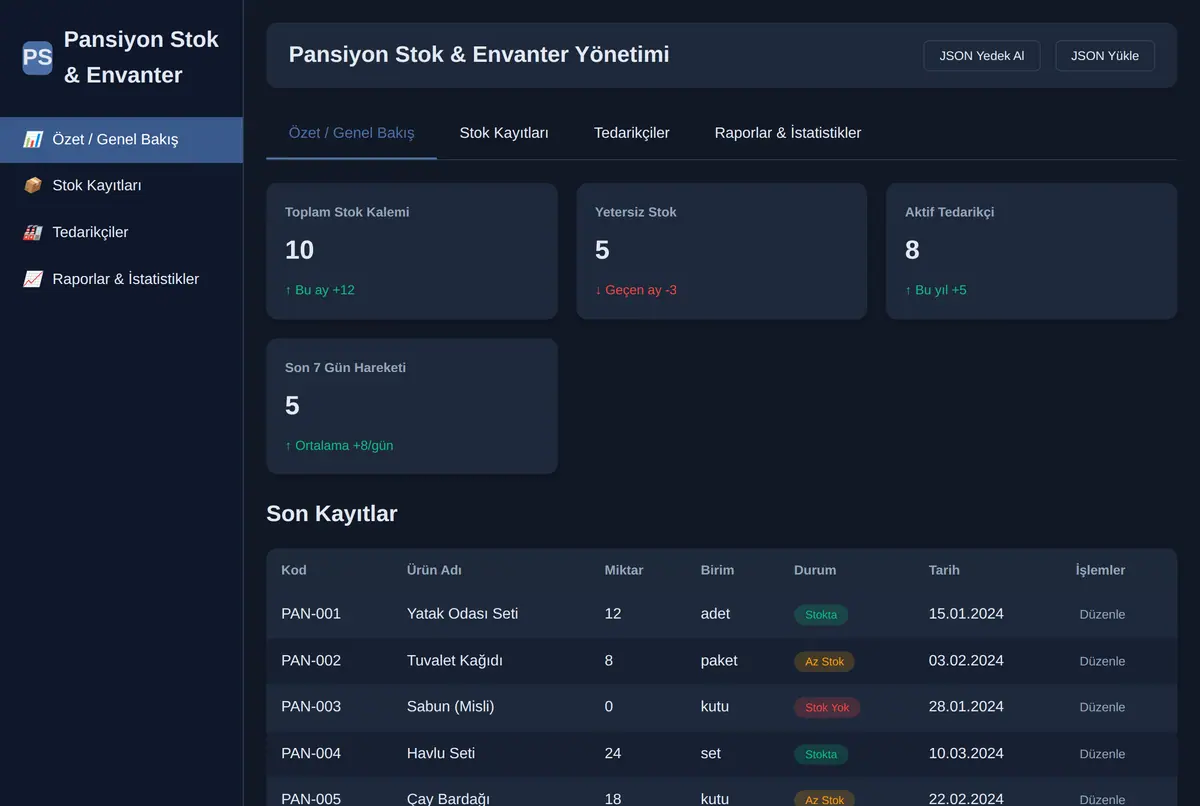Click the Ürün Adı column header
This screenshot has height=806, width=1200.
pyautogui.click(x=434, y=570)
